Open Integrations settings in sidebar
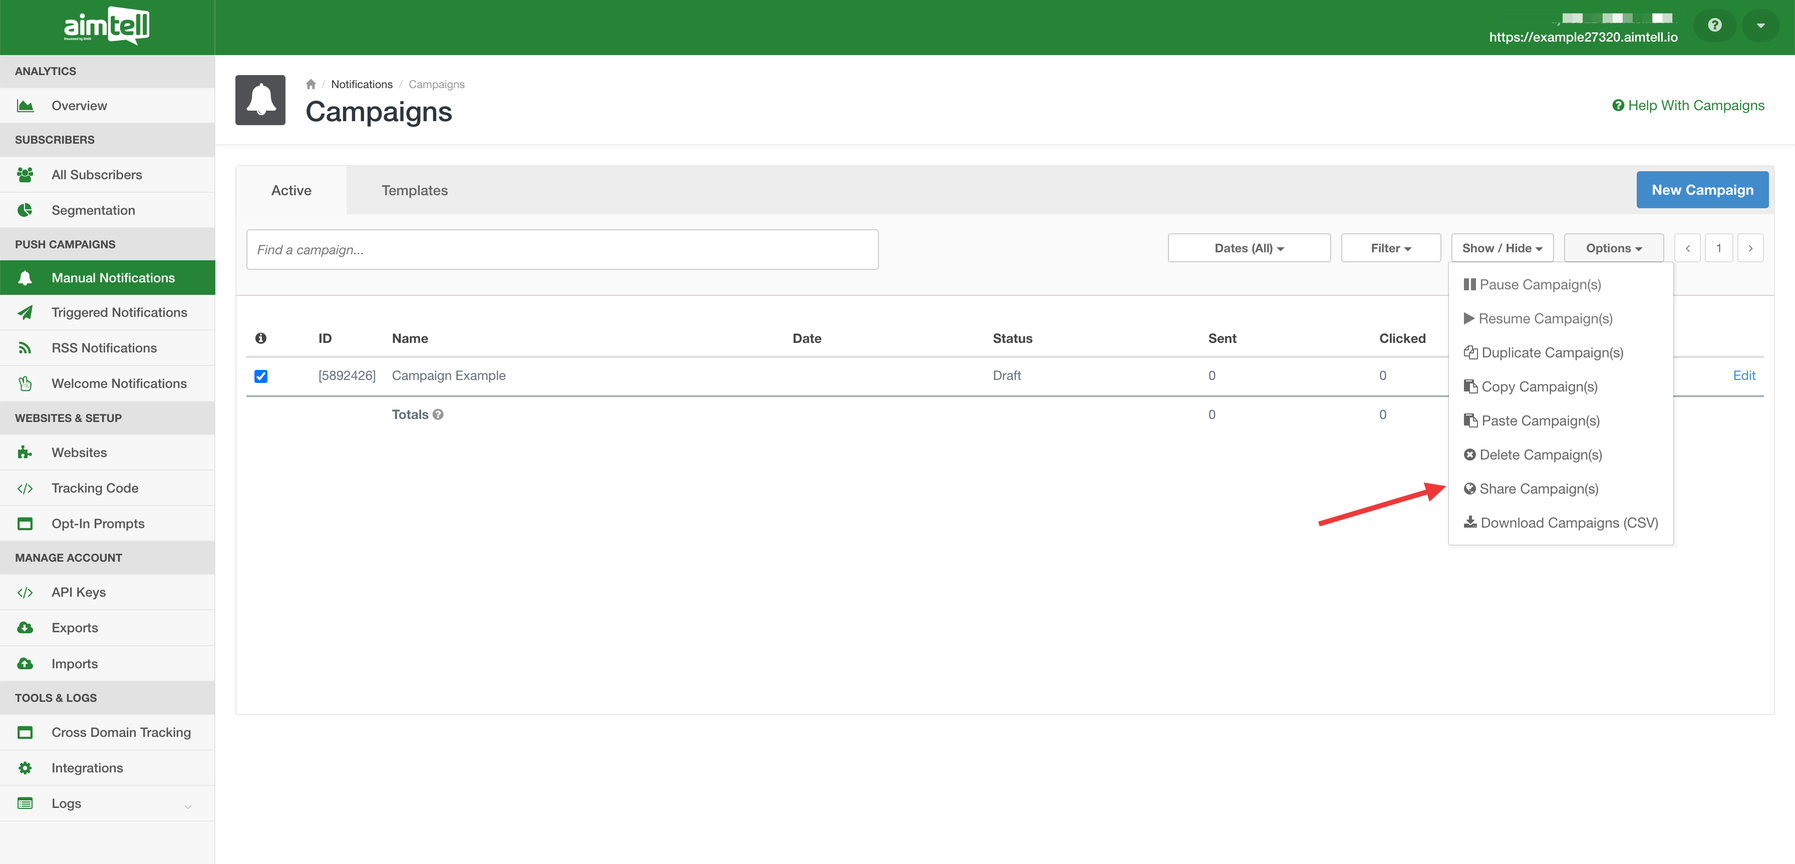This screenshot has width=1795, height=864. click(x=87, y=768)
